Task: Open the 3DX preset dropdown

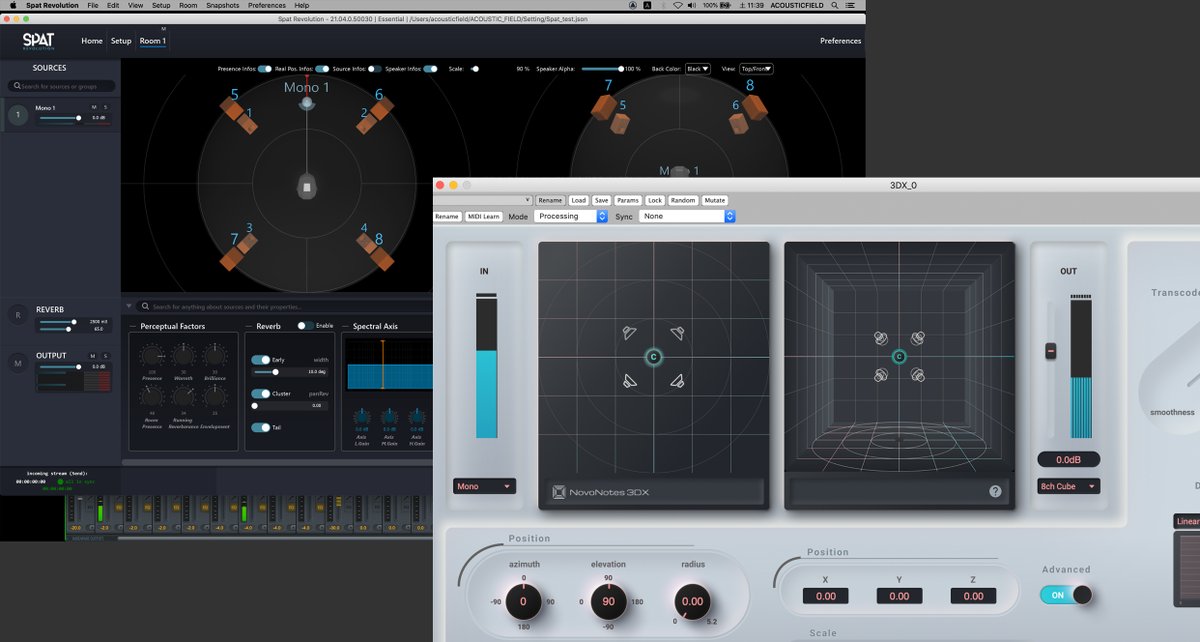Action: (x=484, y=200)
